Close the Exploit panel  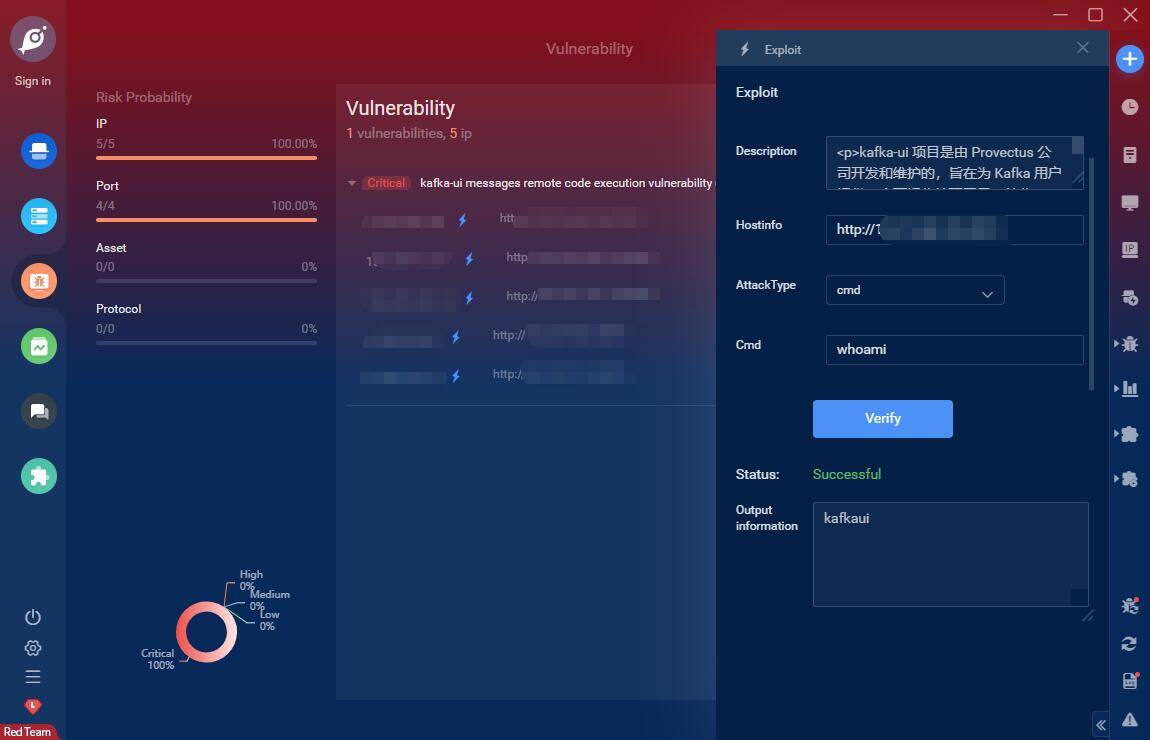1083,48
